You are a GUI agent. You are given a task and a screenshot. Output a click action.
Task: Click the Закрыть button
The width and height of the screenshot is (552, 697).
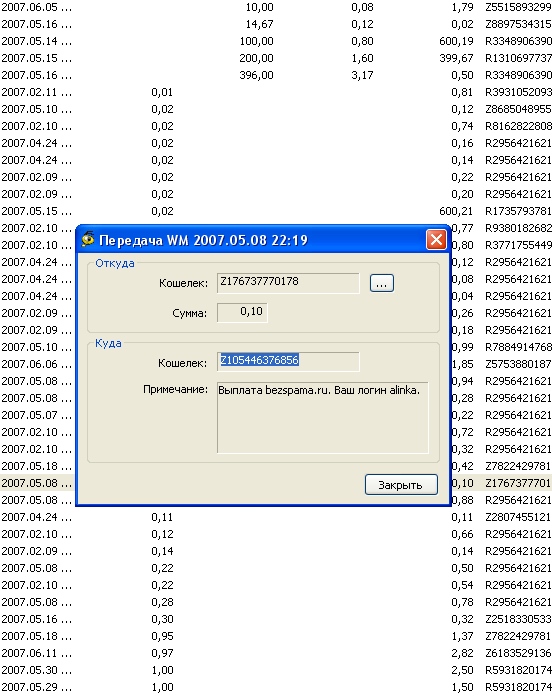pyautogui.click(x=401, y=485)
